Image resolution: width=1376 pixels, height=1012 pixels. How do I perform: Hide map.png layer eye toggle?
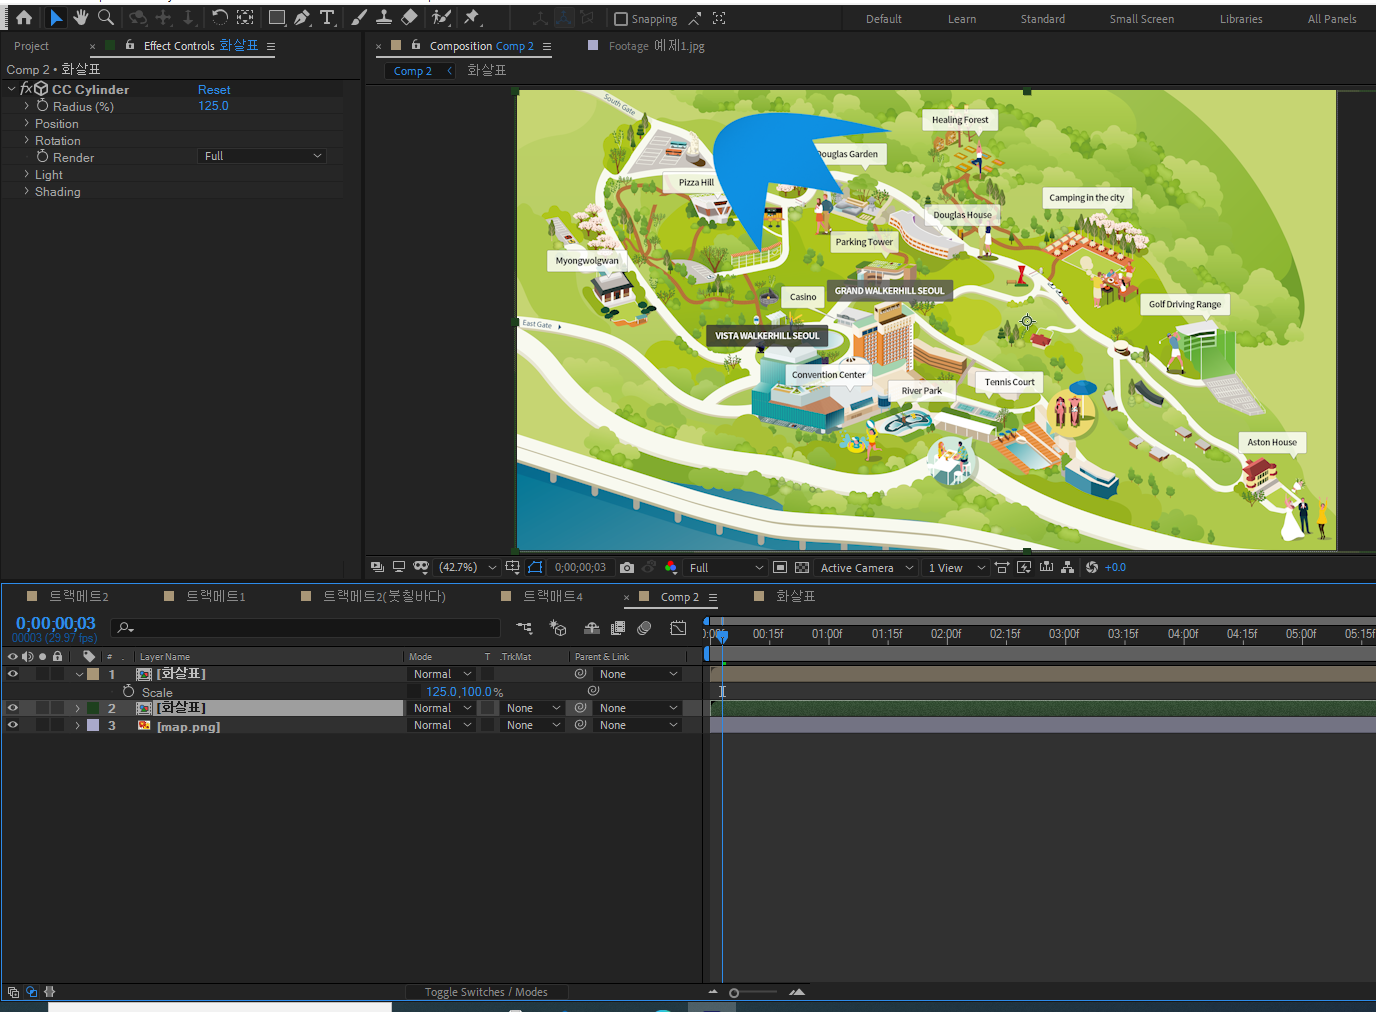13,725
